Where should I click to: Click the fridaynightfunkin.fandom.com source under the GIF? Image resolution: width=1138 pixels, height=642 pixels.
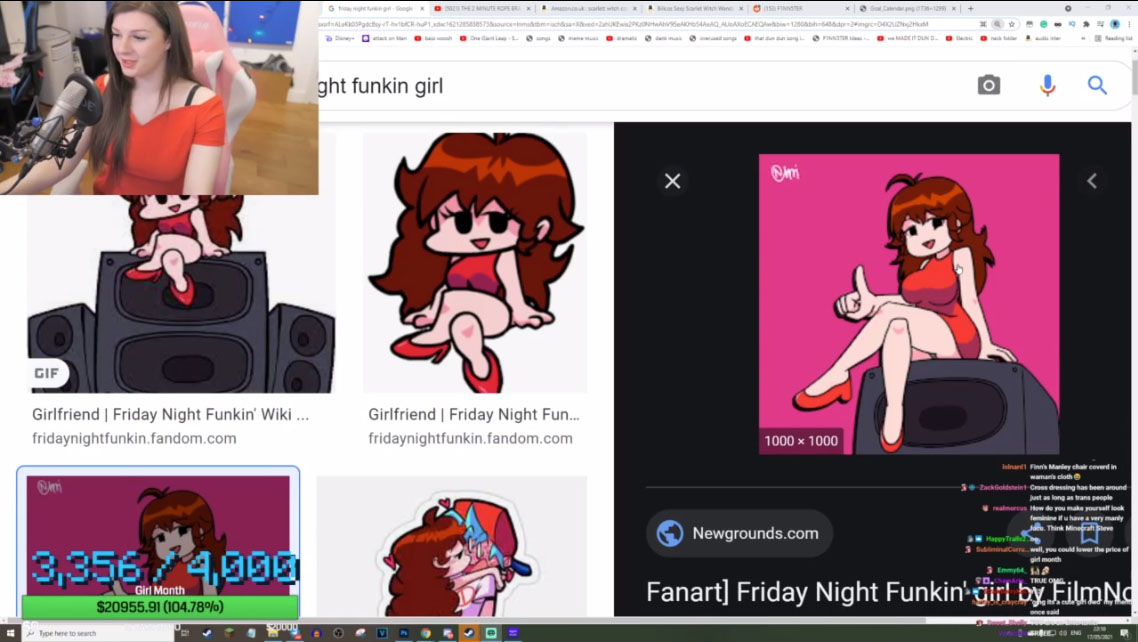click(x=134, y=438)
